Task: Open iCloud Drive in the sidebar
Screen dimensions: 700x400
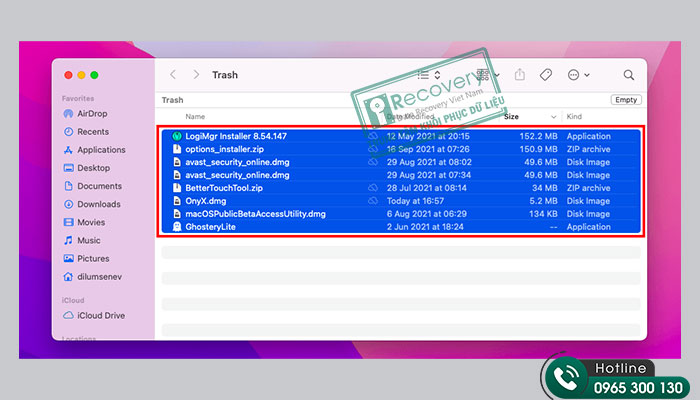Action: coord(94,315)
